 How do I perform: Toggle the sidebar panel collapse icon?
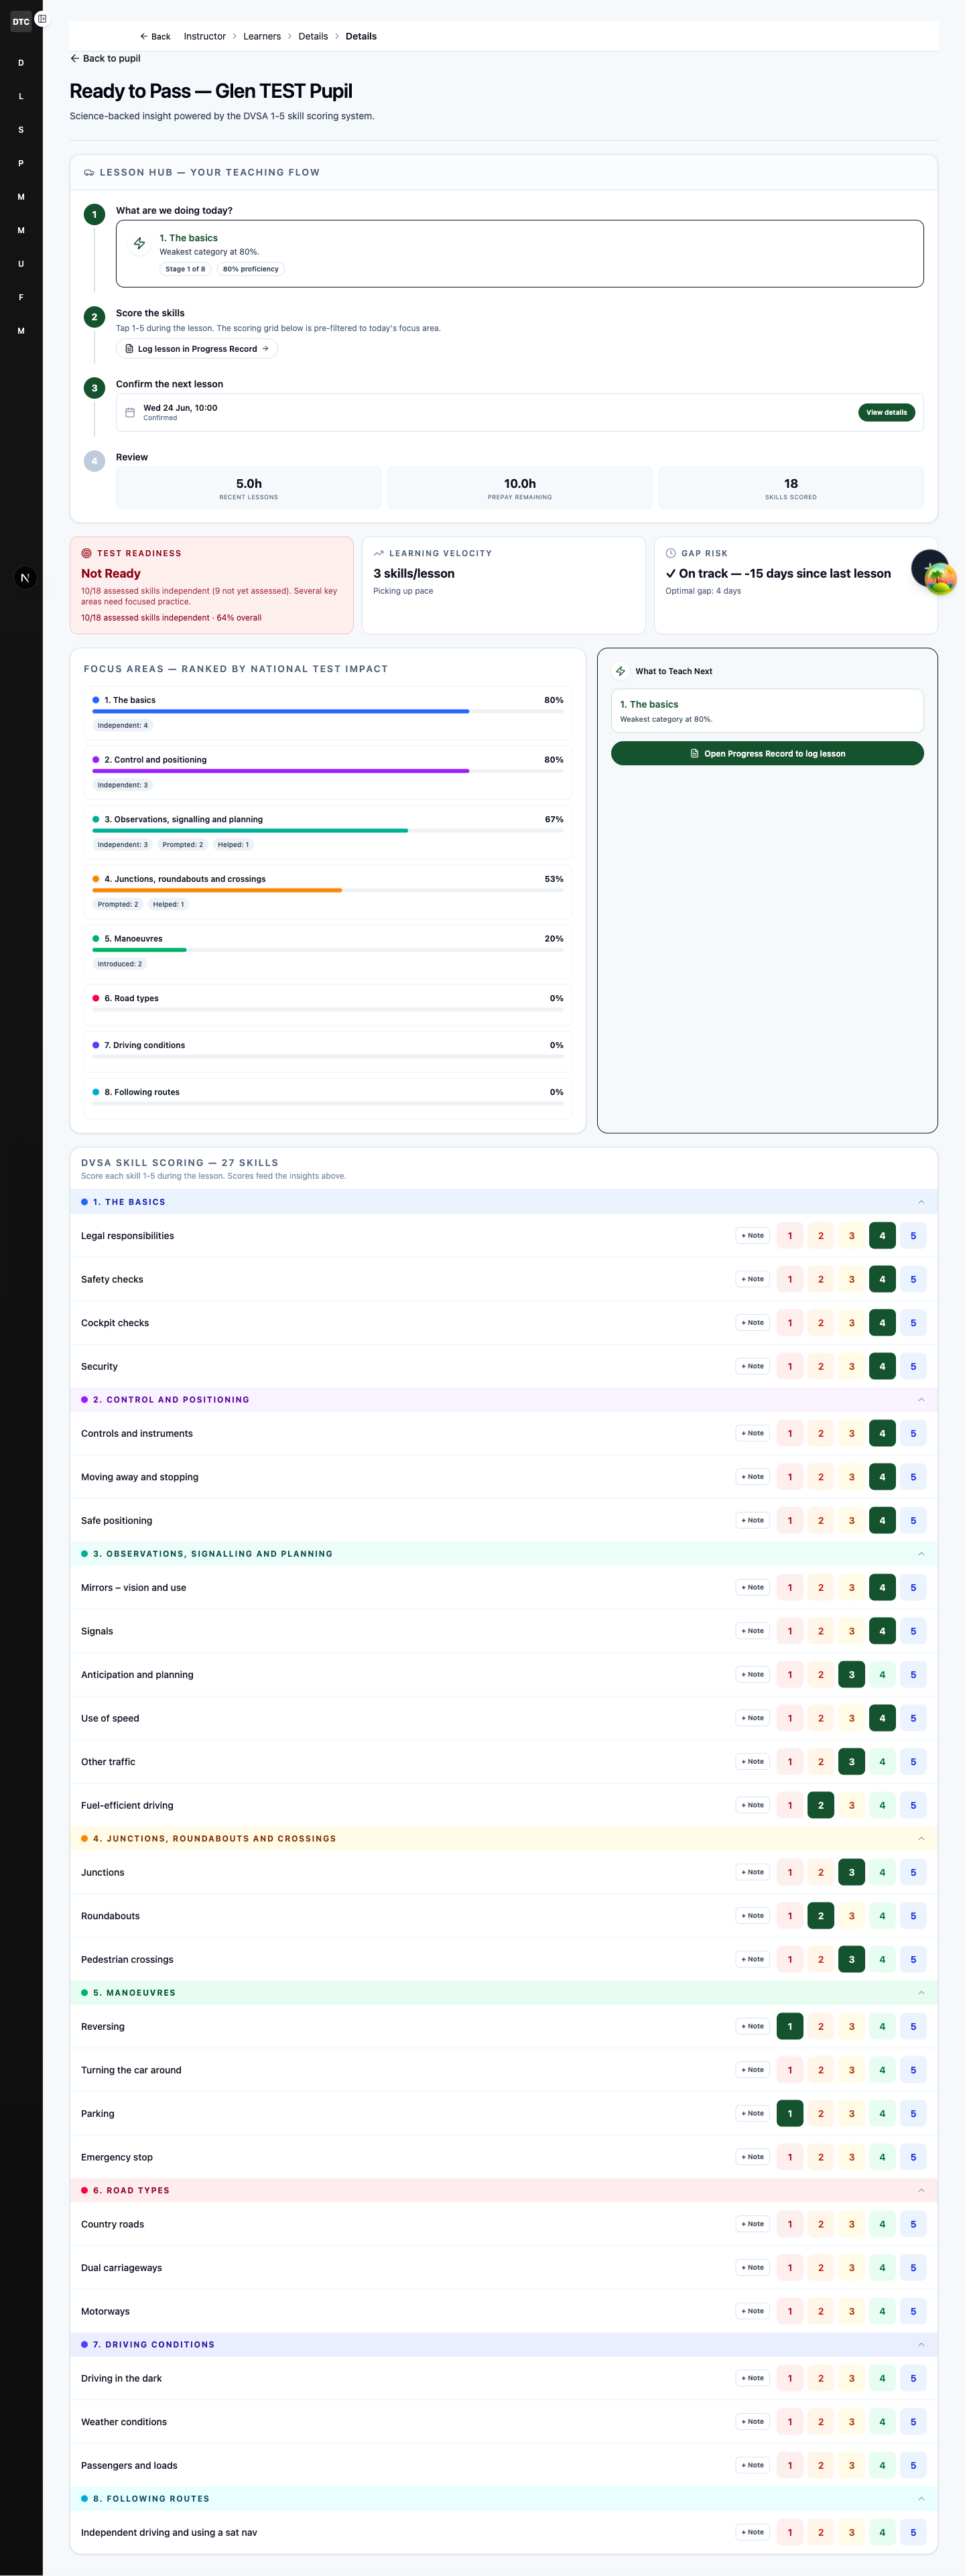41,18
